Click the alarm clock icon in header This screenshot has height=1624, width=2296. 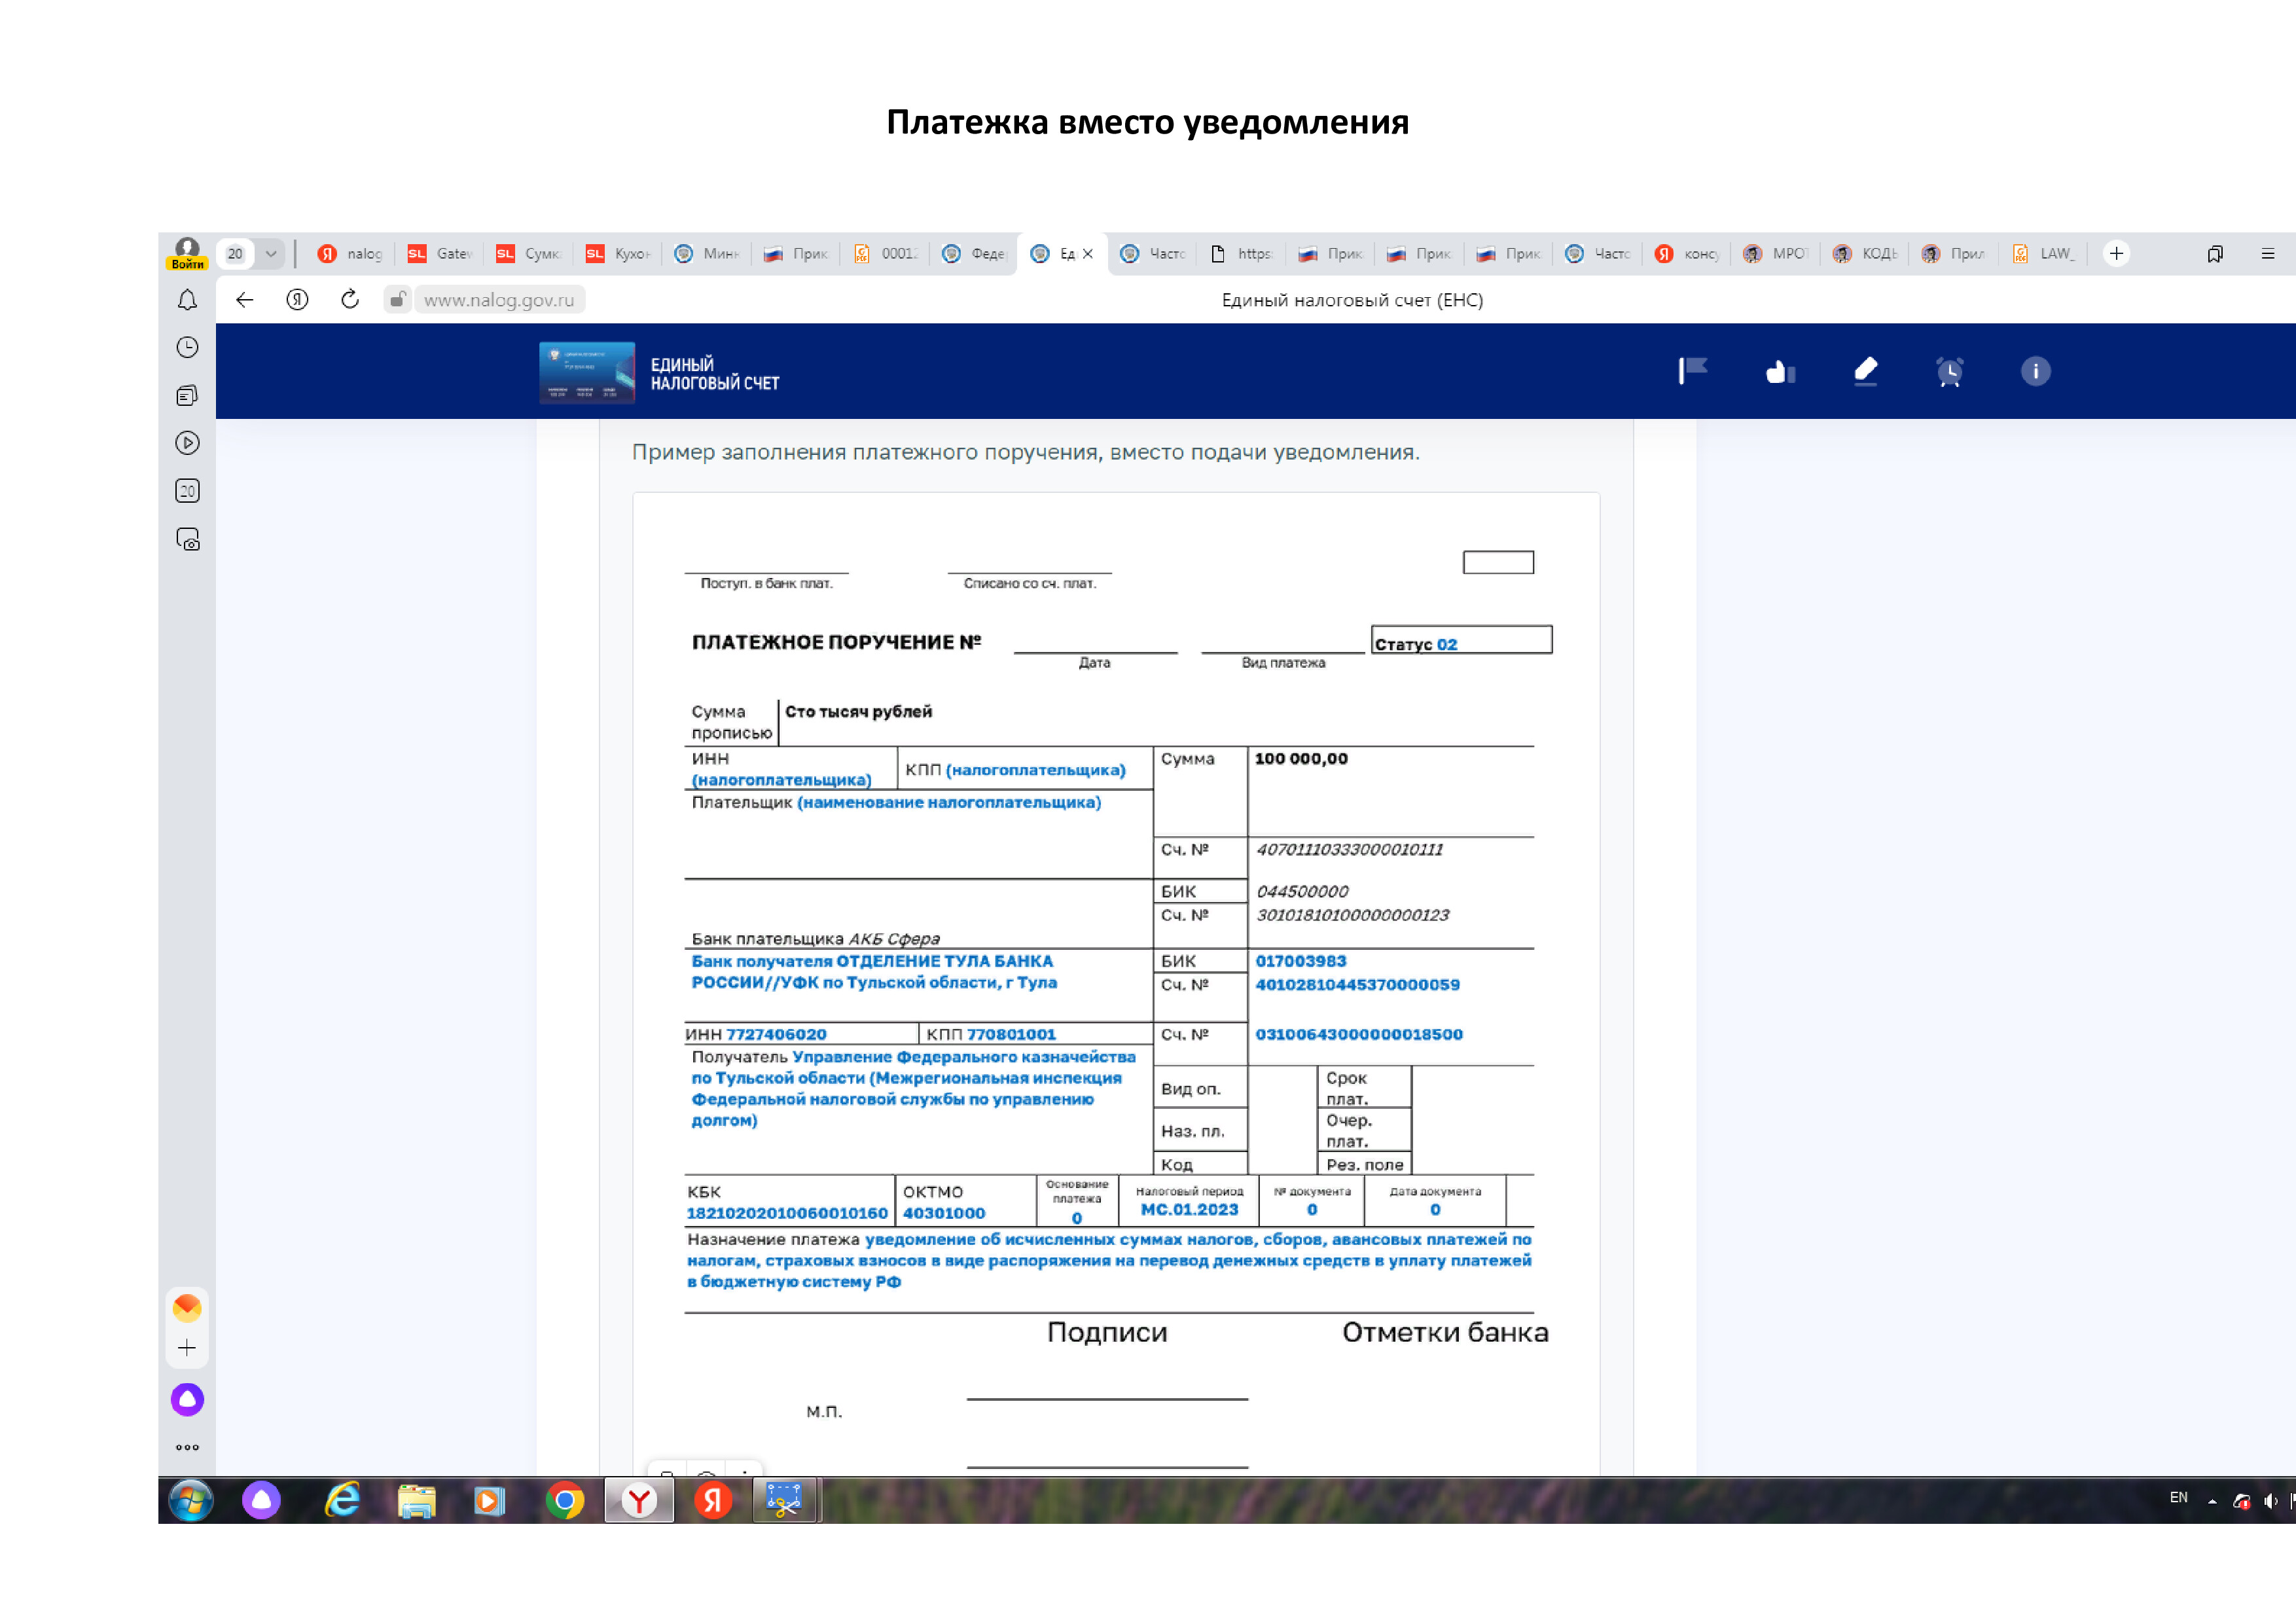pyautogui.click(x=1949, y=371)
